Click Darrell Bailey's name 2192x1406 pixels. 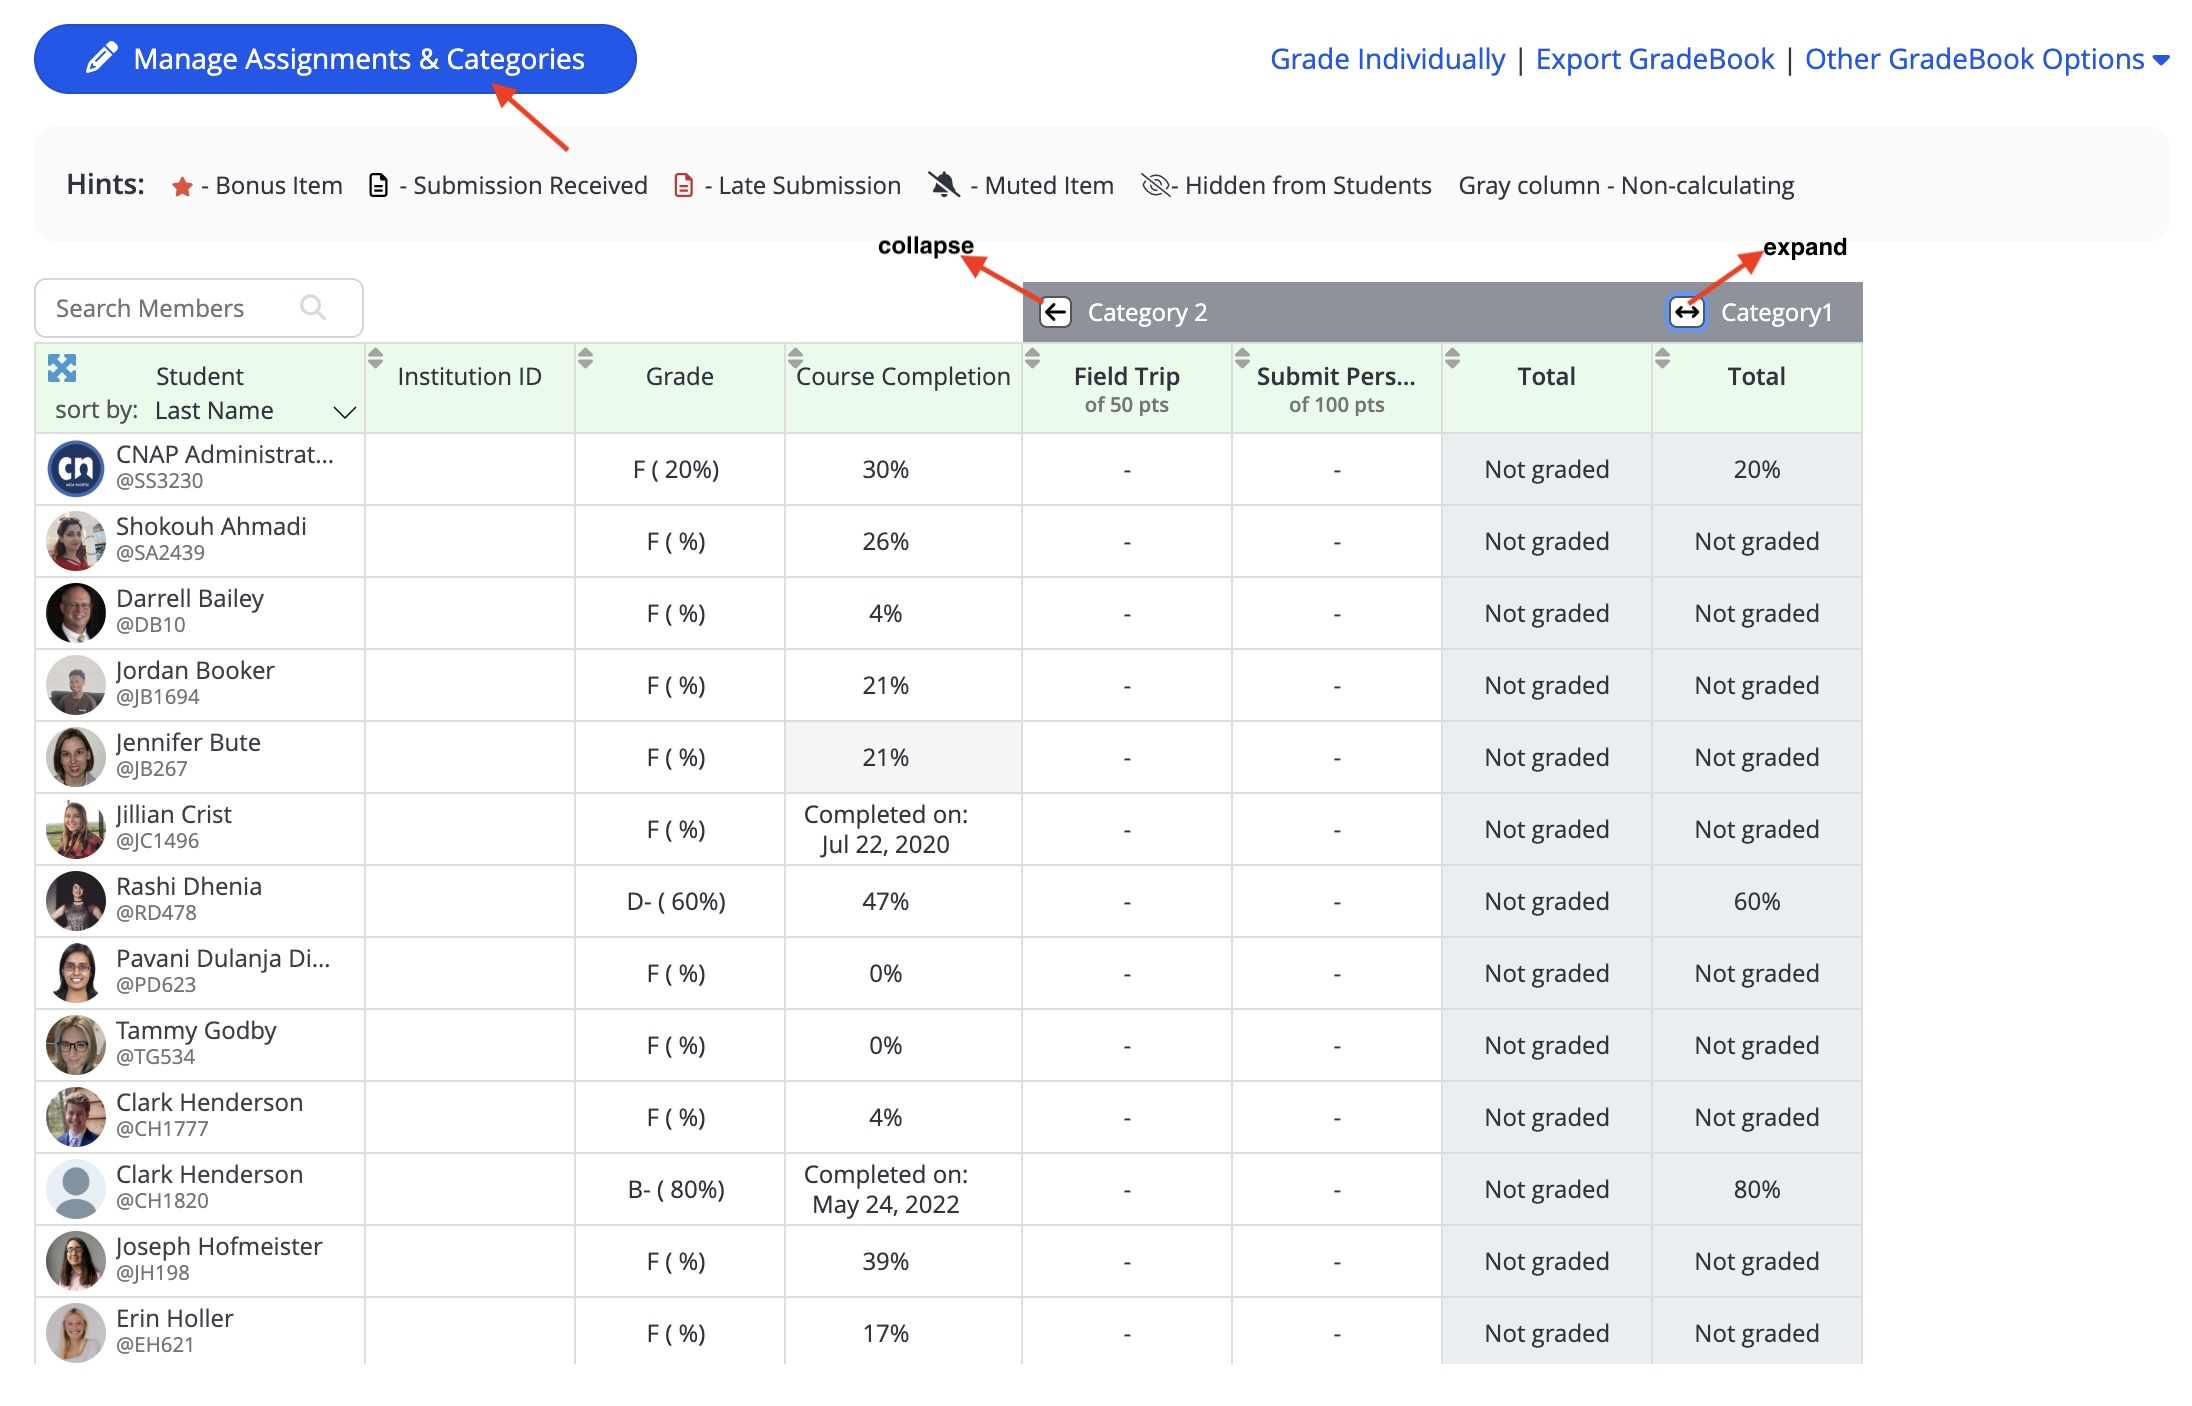click(190, 599)
